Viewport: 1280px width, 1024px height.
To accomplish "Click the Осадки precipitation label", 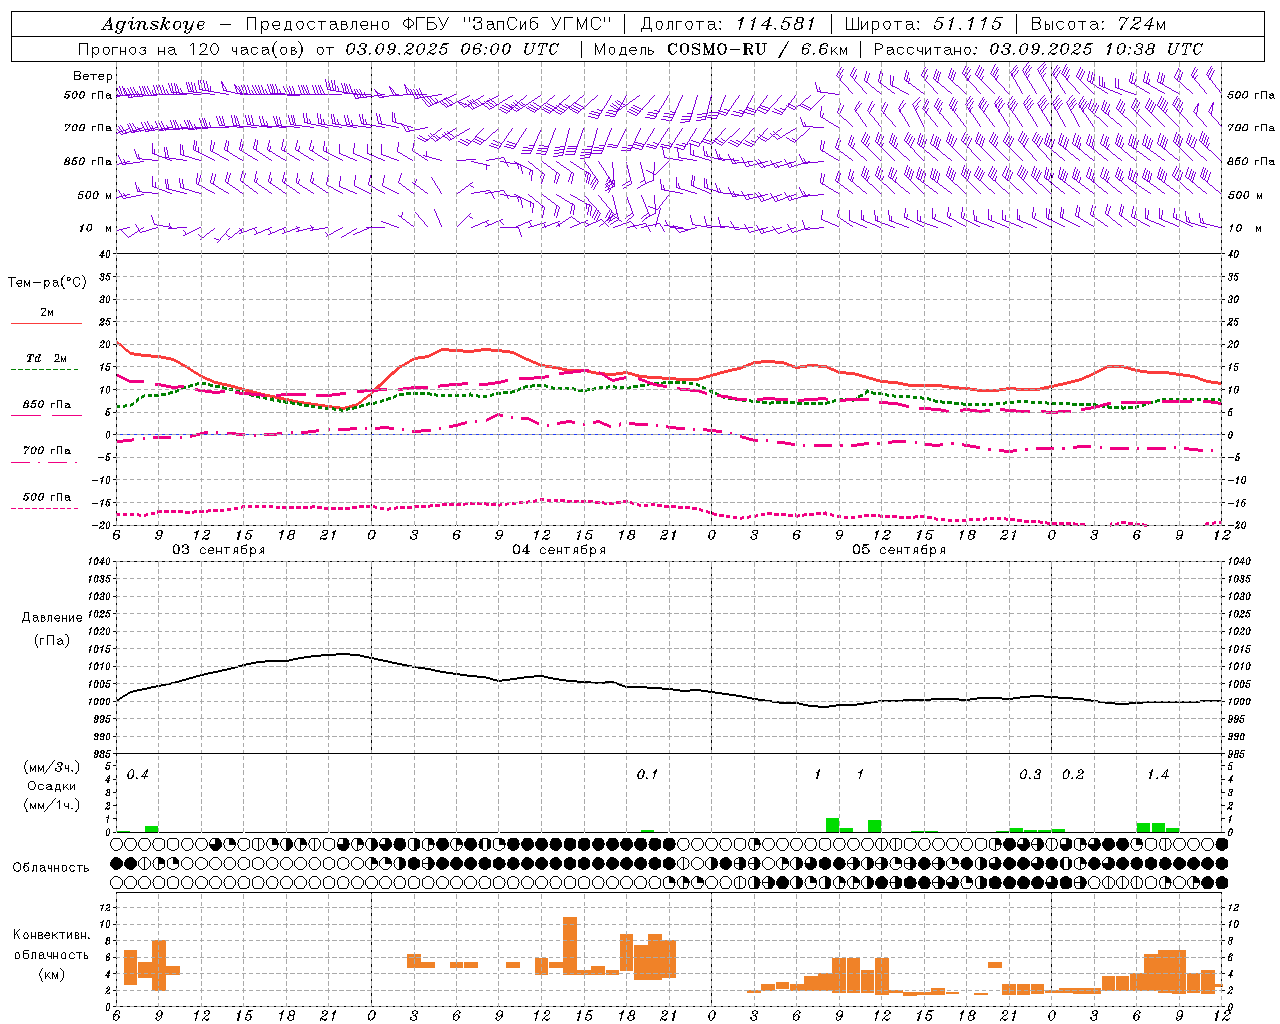I will coord(52,786).
